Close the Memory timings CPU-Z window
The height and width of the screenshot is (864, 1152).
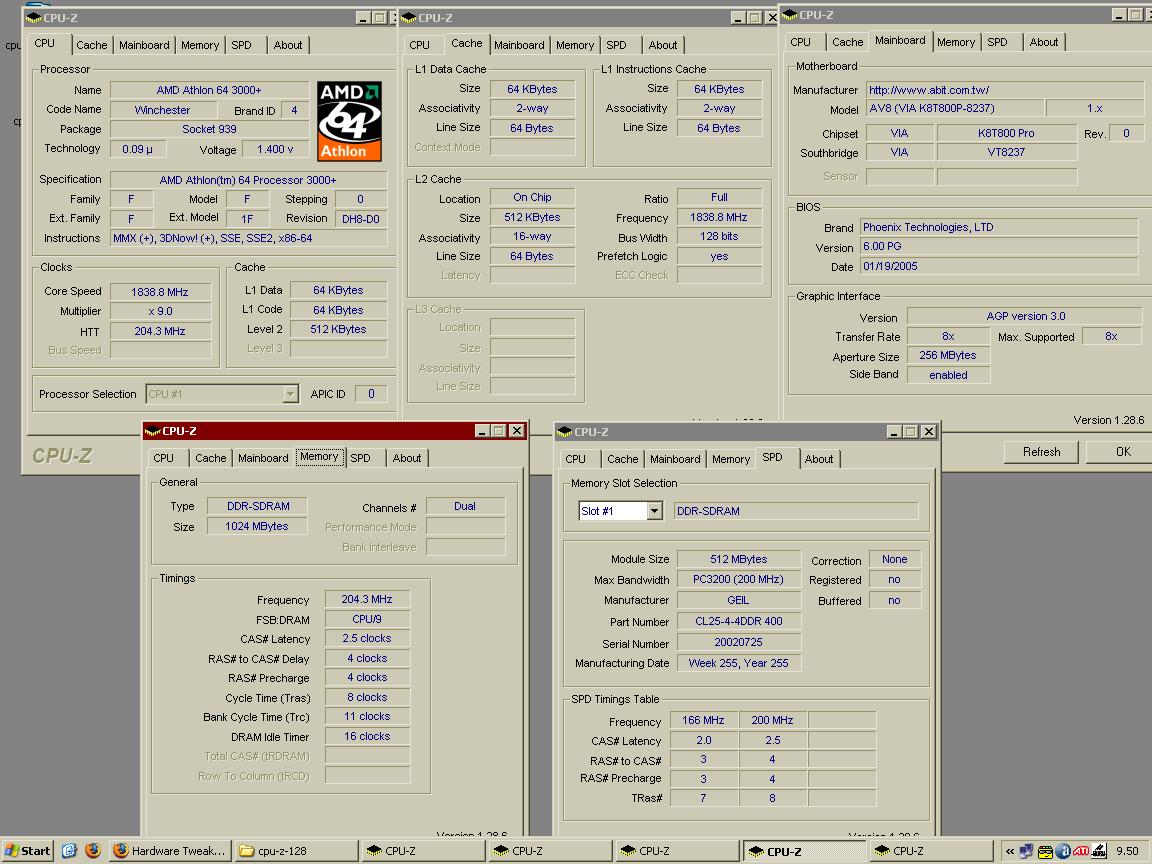coord(517,431)
